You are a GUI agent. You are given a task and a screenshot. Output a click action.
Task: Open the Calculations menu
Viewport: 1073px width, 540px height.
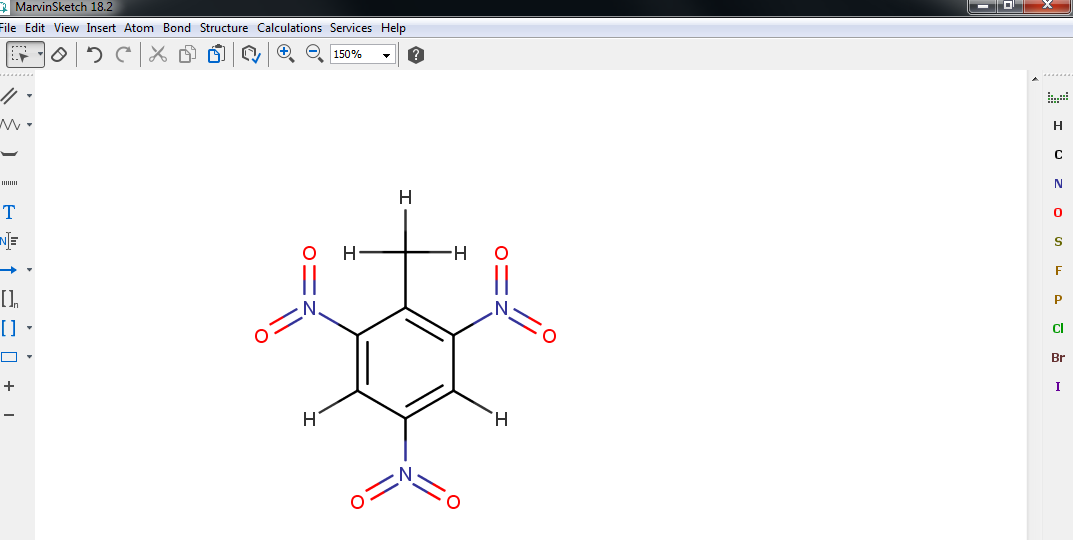[x=289, y=28]
